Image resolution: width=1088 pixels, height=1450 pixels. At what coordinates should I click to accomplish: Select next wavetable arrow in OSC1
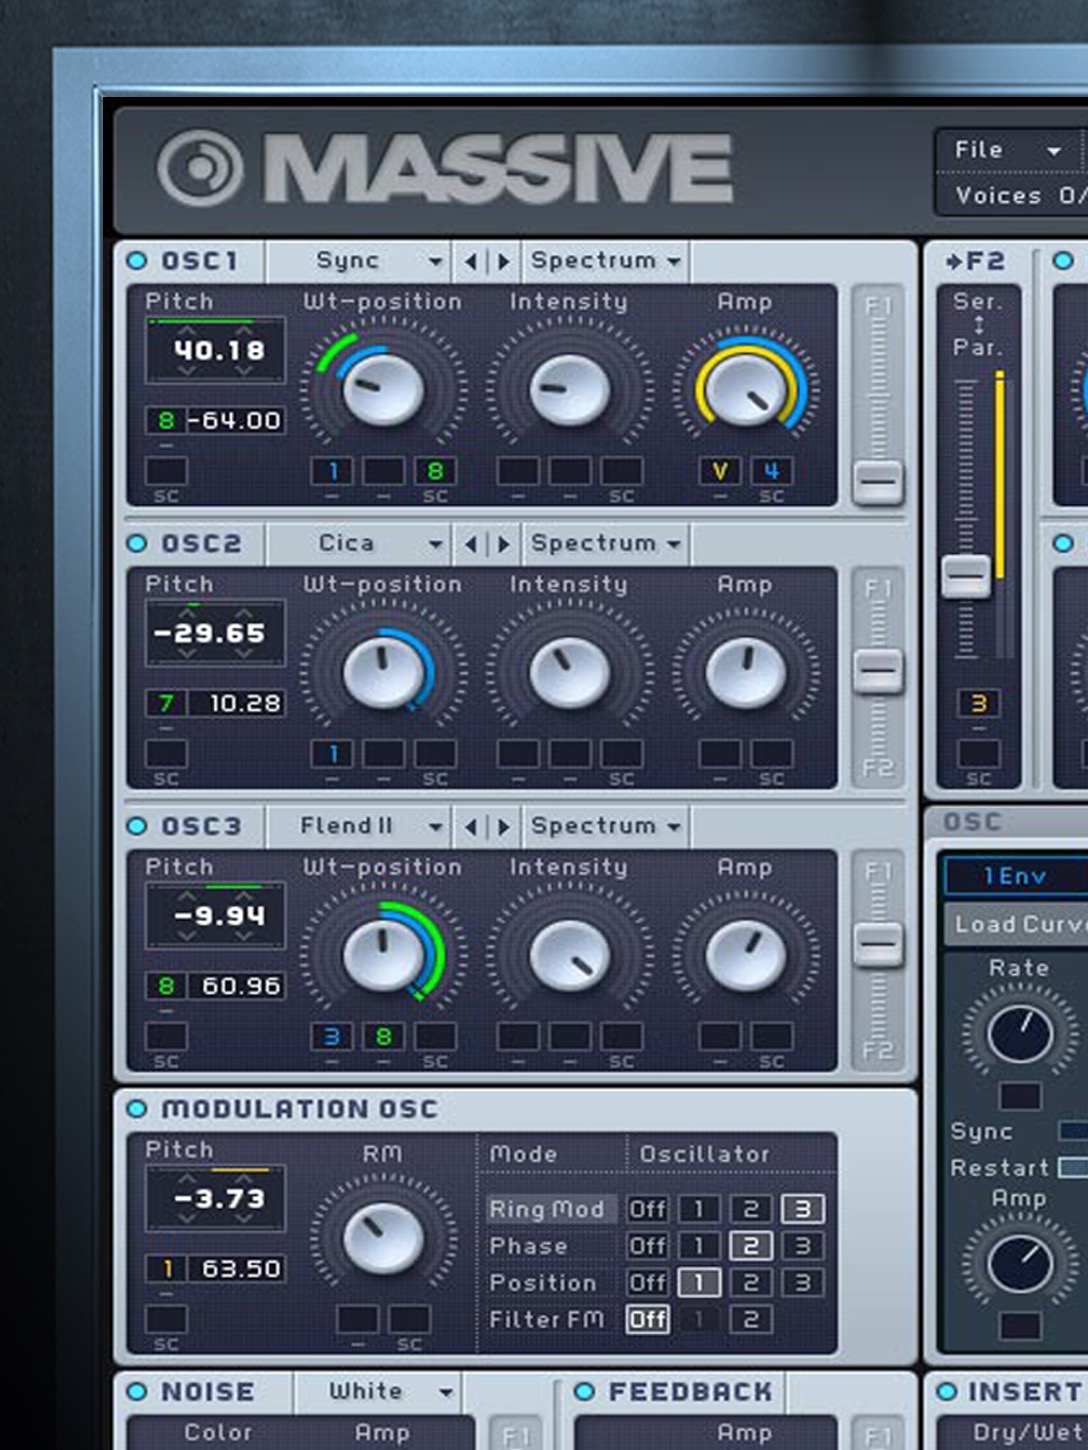(x=503, y=262)
